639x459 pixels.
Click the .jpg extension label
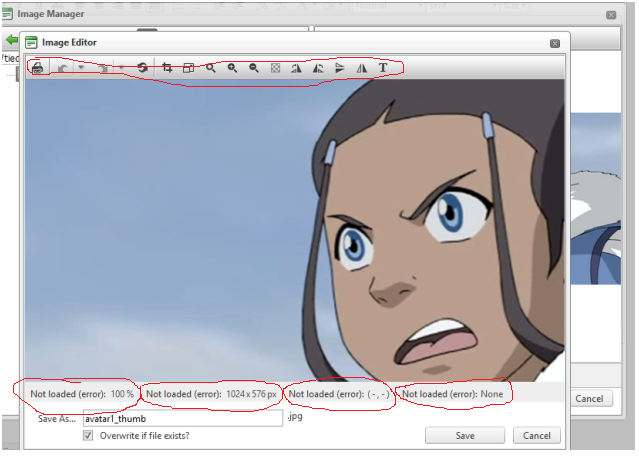(x=295, y=417)
